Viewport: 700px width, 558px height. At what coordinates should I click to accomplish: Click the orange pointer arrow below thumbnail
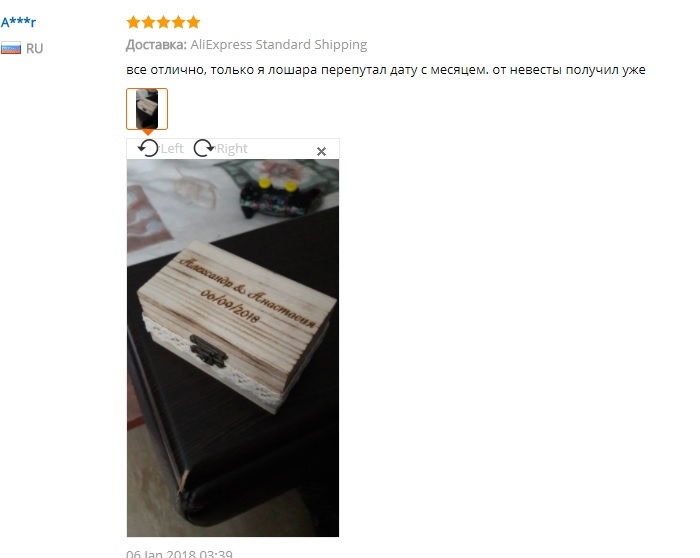147,133
